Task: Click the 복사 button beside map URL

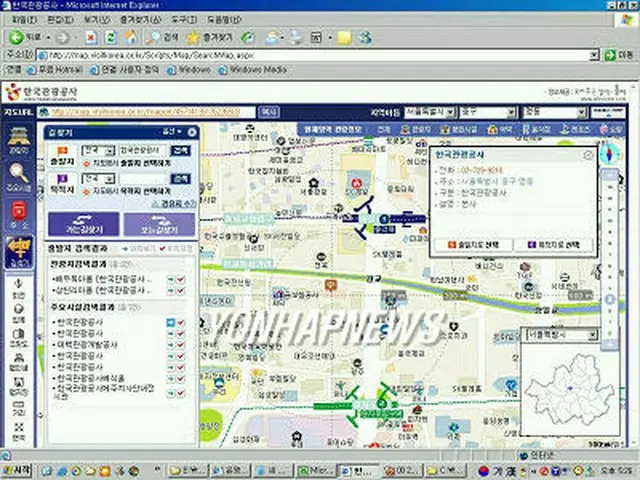Action: coord(269,112)
